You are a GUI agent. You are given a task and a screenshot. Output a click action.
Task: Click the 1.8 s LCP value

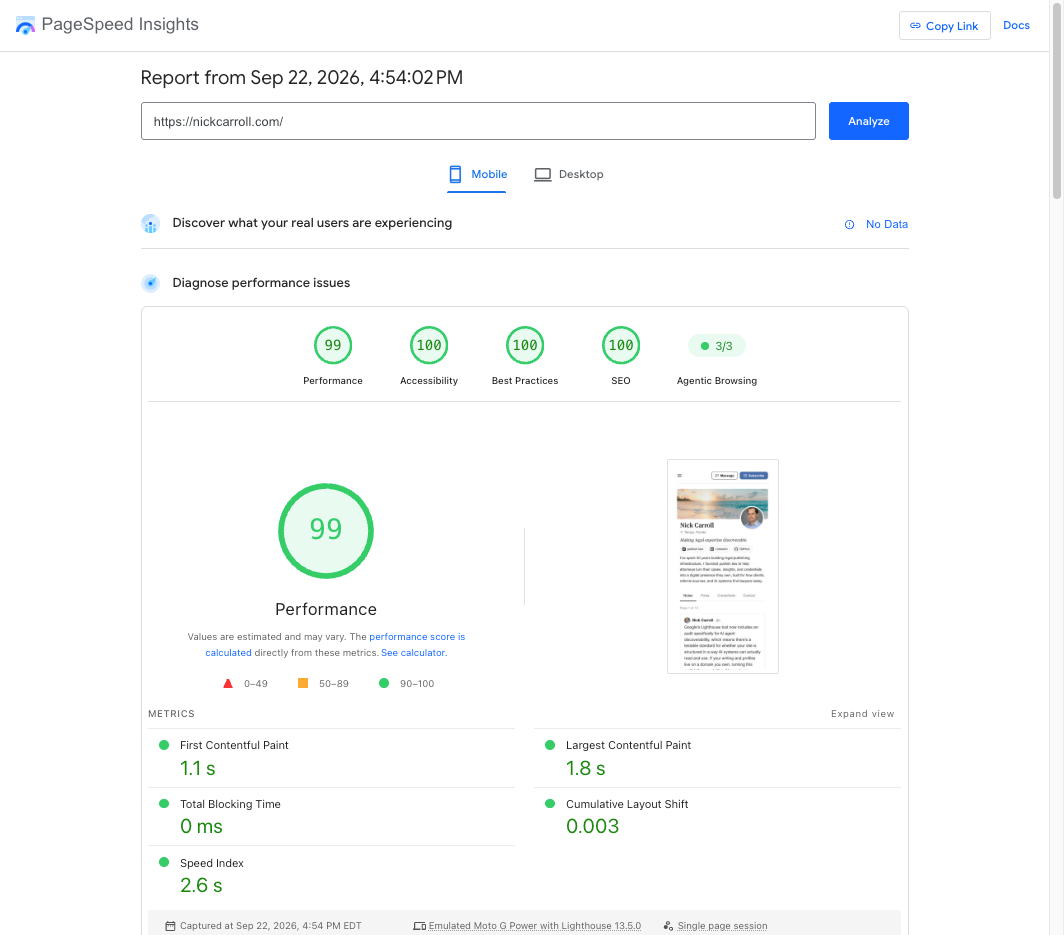click(586, 768)
